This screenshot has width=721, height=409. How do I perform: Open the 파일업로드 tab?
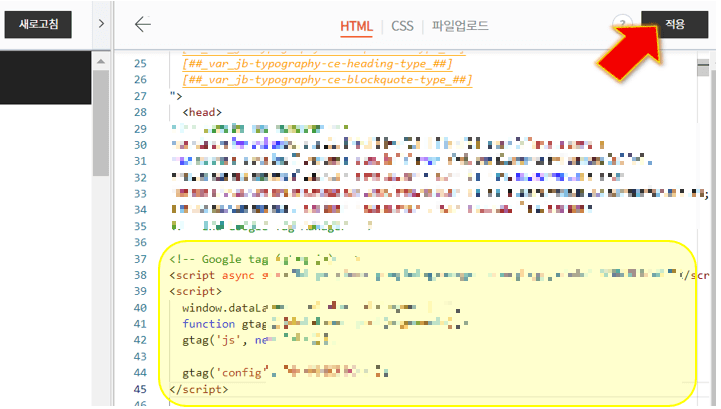point(460,25)
